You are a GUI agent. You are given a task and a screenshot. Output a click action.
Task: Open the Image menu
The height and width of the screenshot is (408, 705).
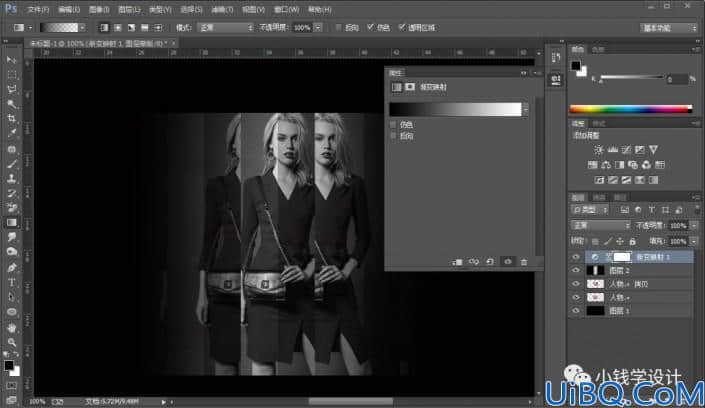pyautogui.click(x=99, y=9)
